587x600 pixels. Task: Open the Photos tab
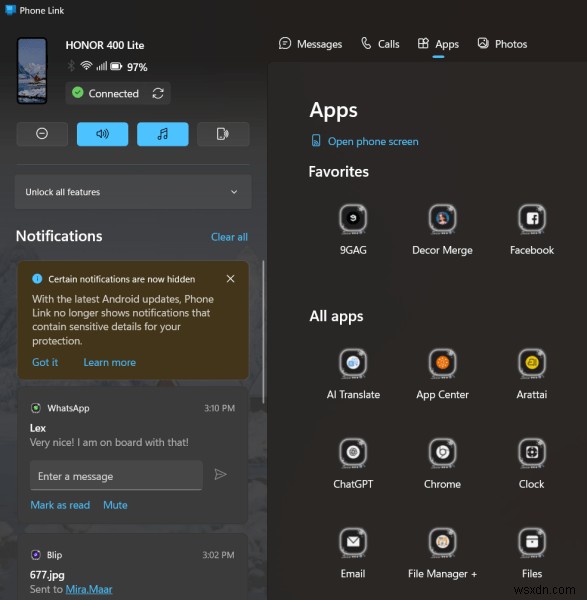(502, 44)
